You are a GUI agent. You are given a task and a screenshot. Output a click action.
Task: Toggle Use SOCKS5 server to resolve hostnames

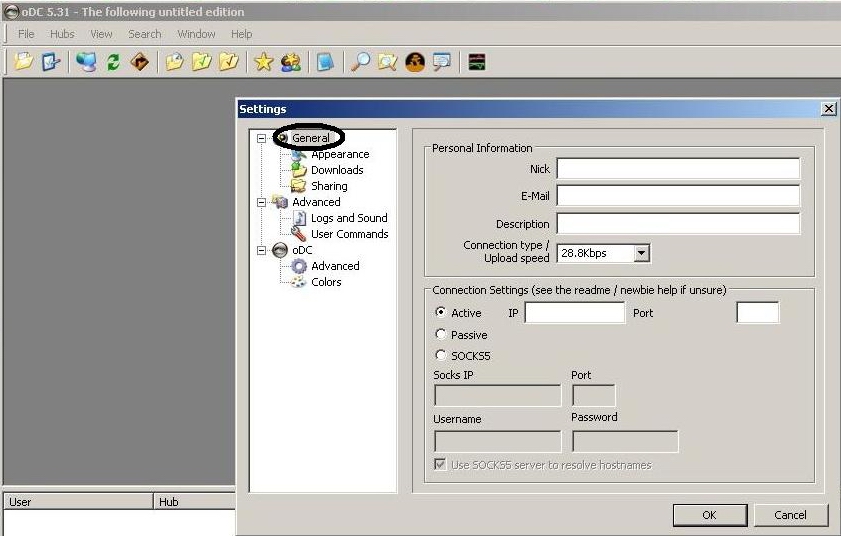pyautogui.click(x=440, y=465)
